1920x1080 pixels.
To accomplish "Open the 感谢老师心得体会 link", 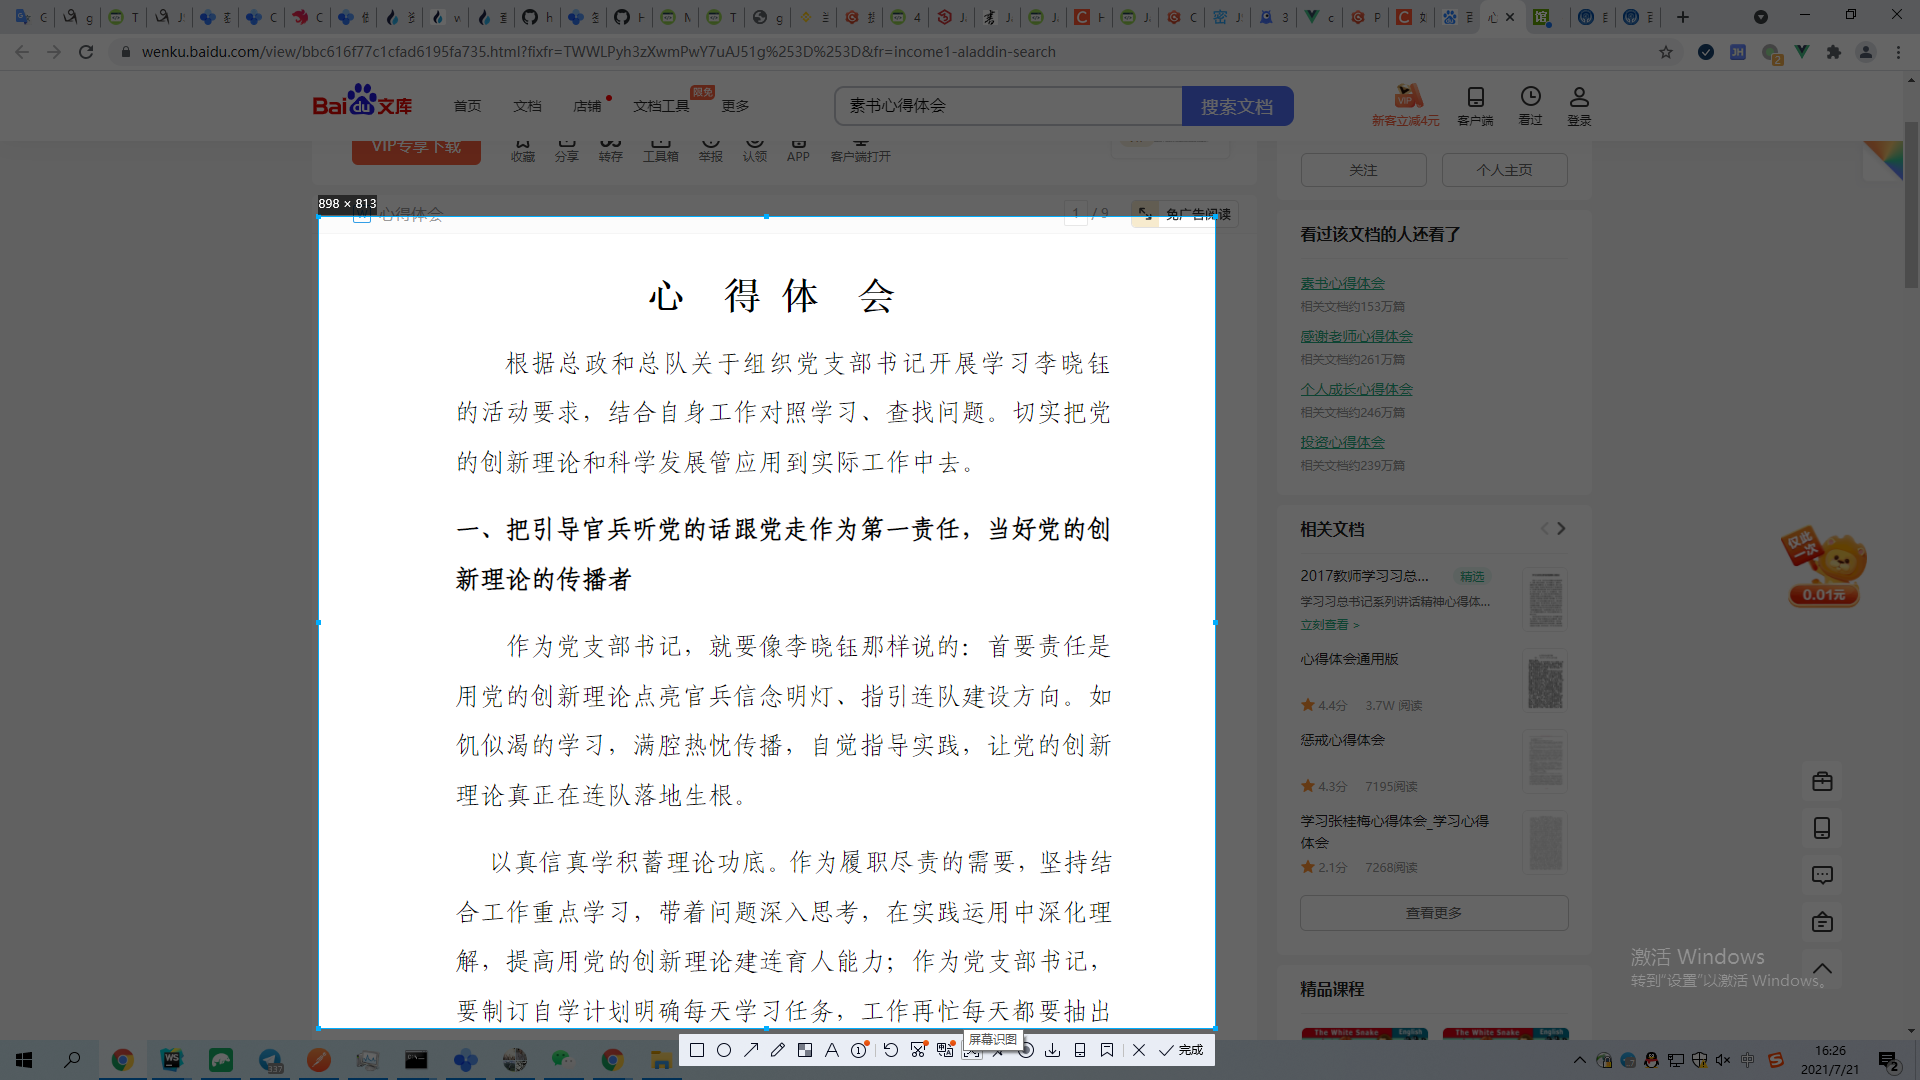I will [x=1356, y=336].
